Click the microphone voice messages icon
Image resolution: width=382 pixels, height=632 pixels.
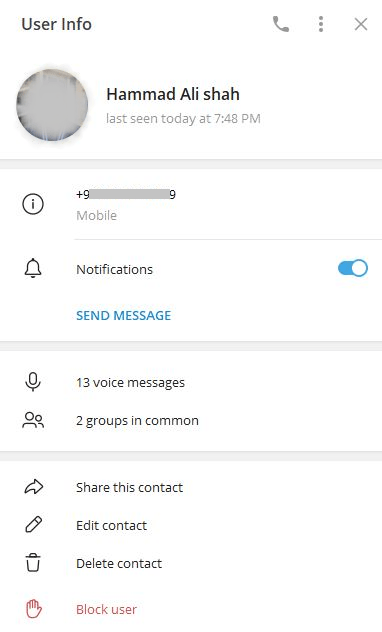coord(33,382)
